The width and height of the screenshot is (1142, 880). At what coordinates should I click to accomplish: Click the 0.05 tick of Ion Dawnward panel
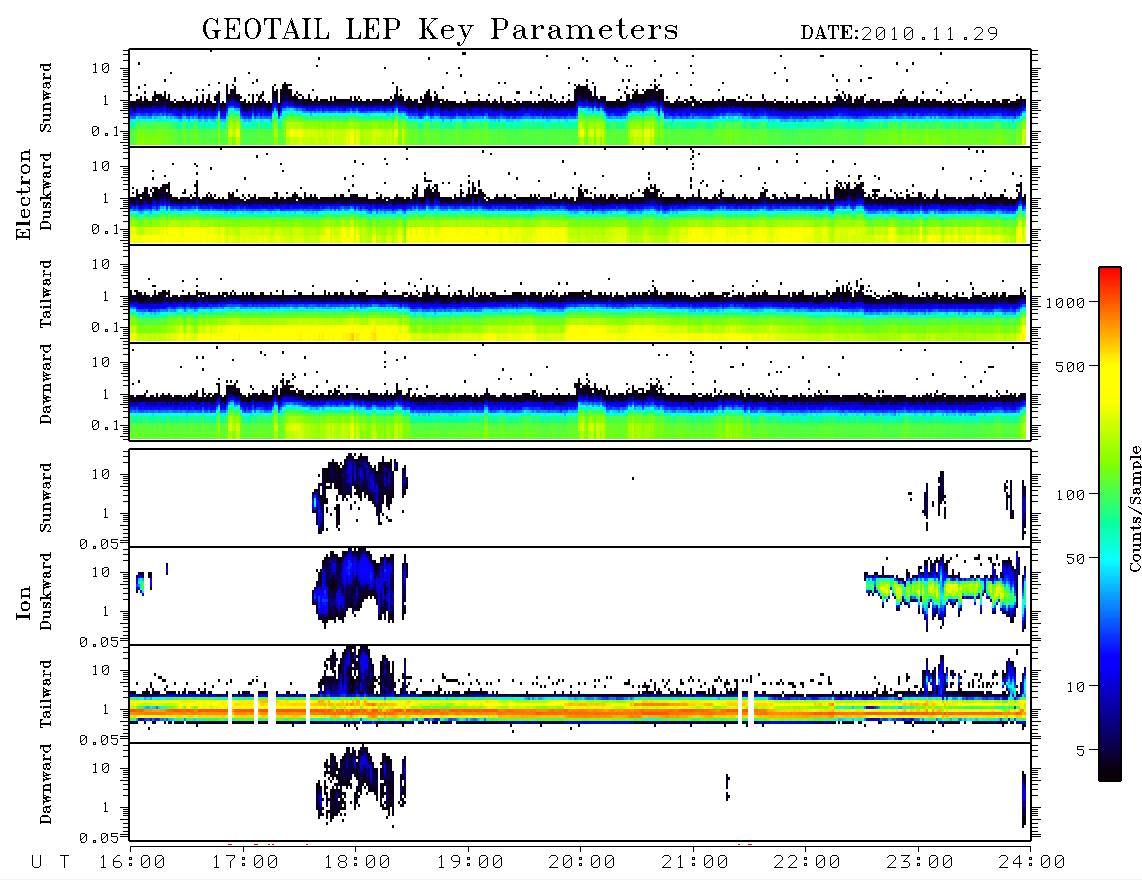click(99, 838)
